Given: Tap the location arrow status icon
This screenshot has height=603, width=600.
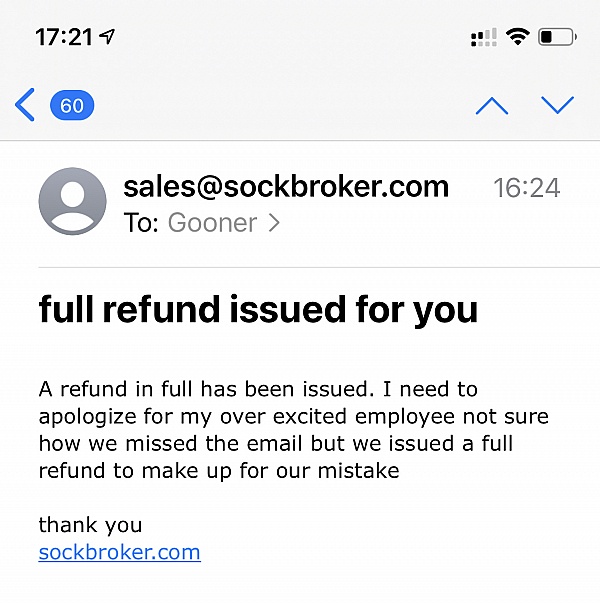Looking at the screenshot, I should pyautogui.click(x=107, y=37).
